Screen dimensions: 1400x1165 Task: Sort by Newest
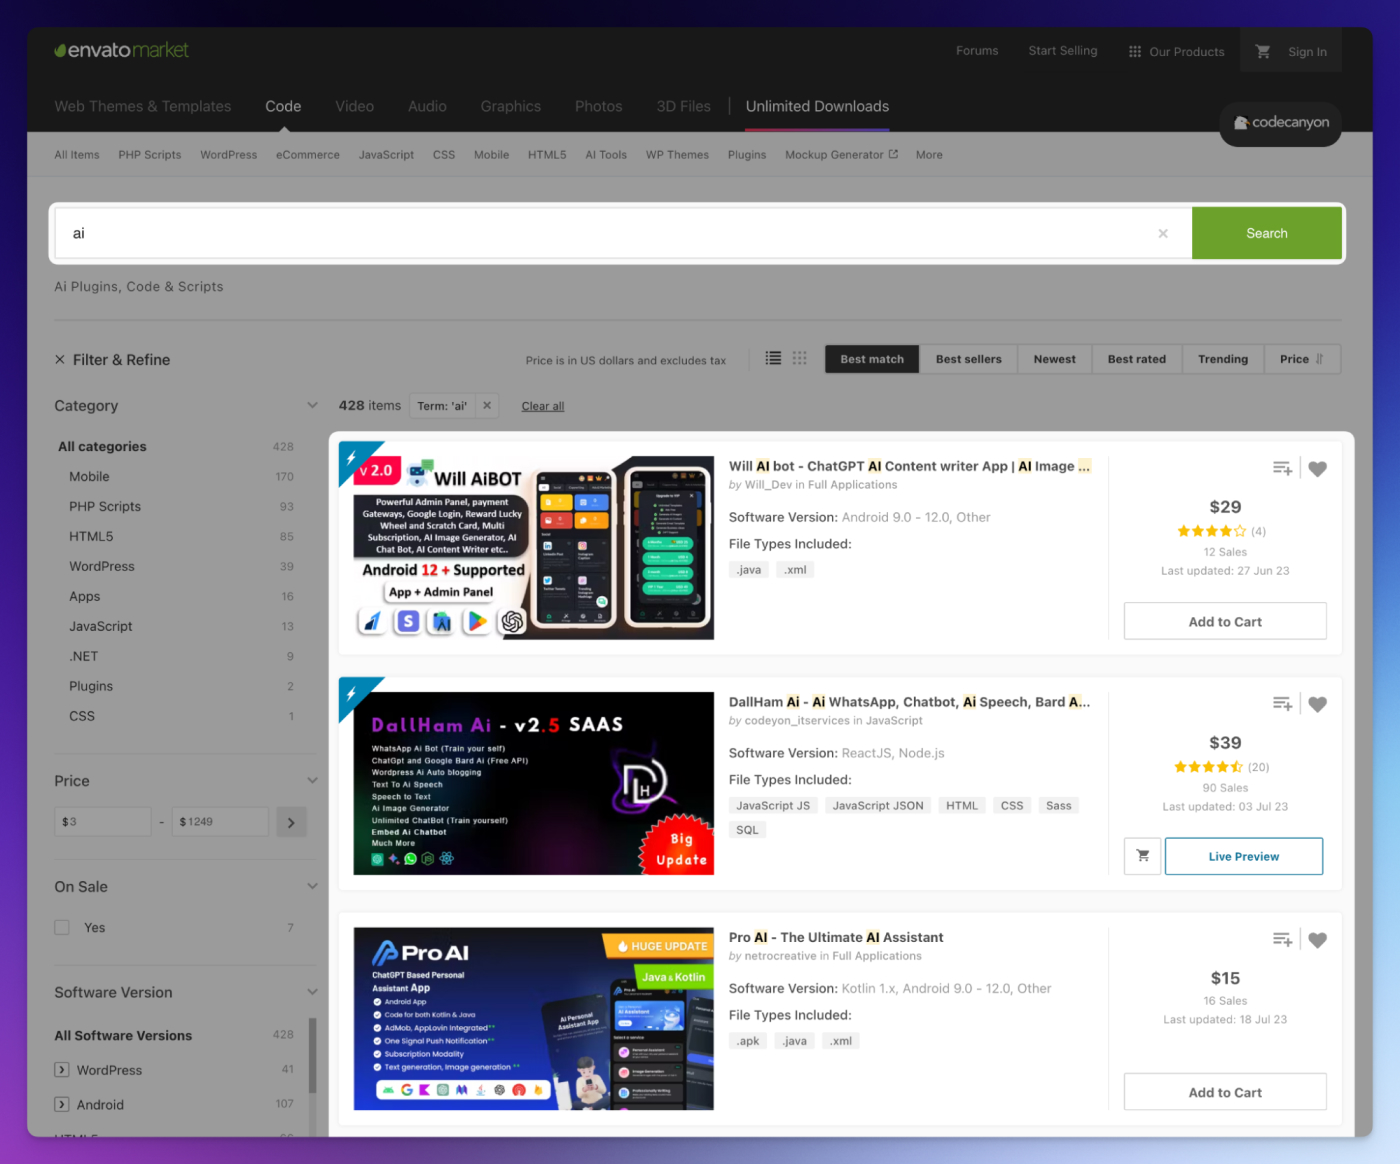[1054, 359]
